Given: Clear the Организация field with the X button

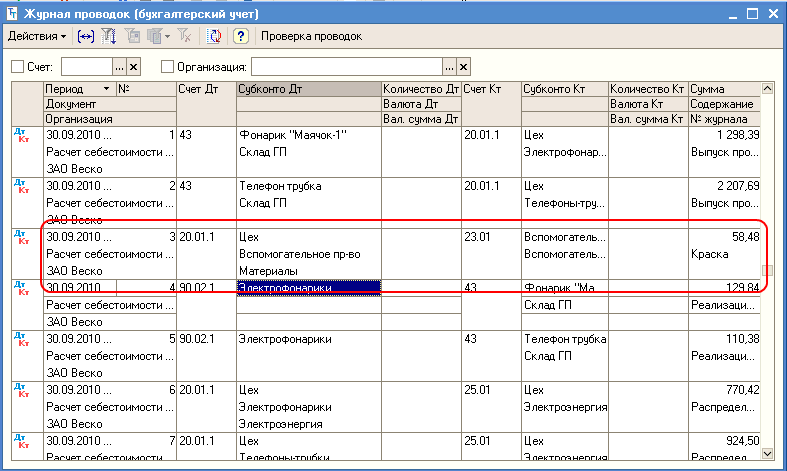Looking at the screenshot, I should 463,67.
